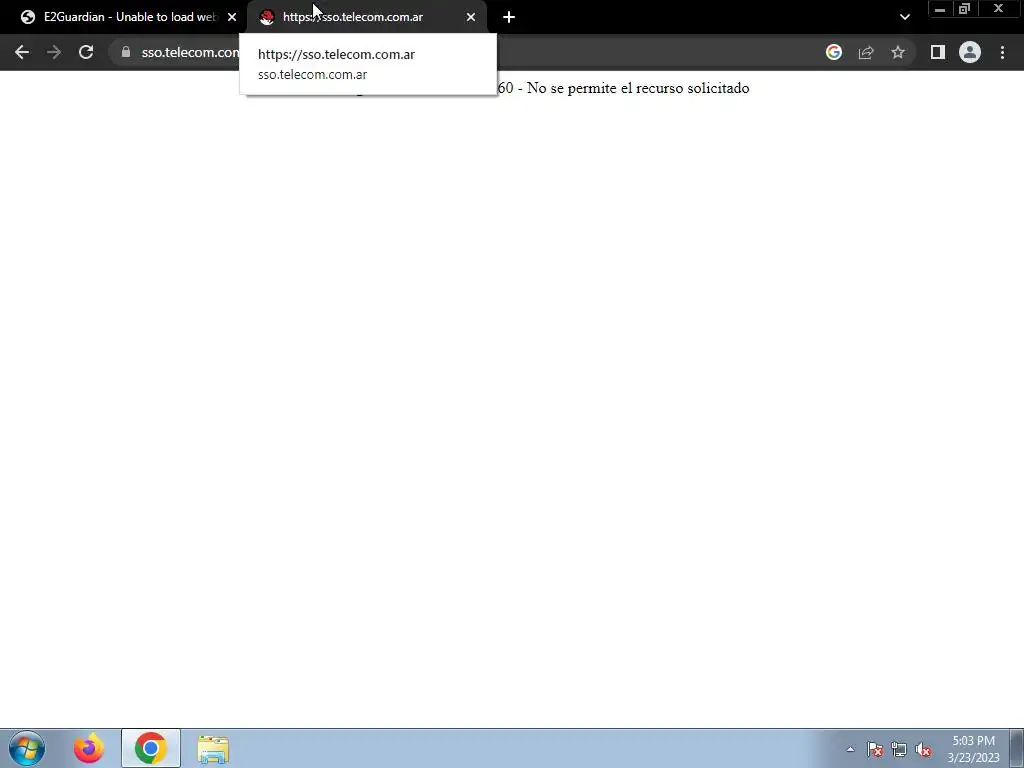Open a new tab with the plus button

point(509,17)
